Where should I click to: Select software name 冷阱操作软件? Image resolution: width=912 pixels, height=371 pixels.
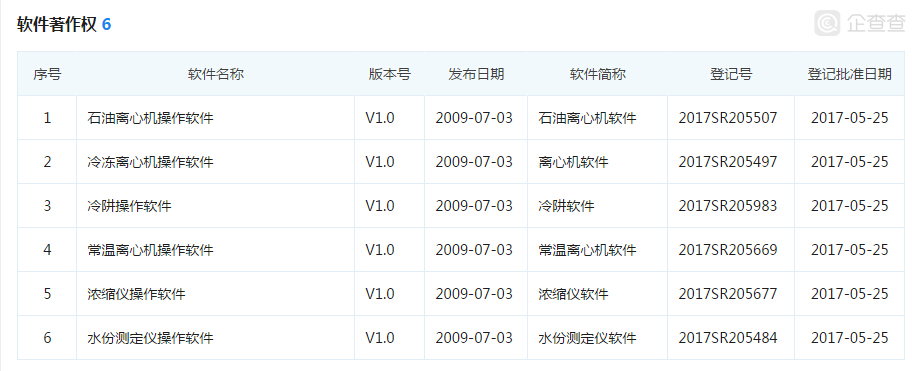tap(129, 206)
